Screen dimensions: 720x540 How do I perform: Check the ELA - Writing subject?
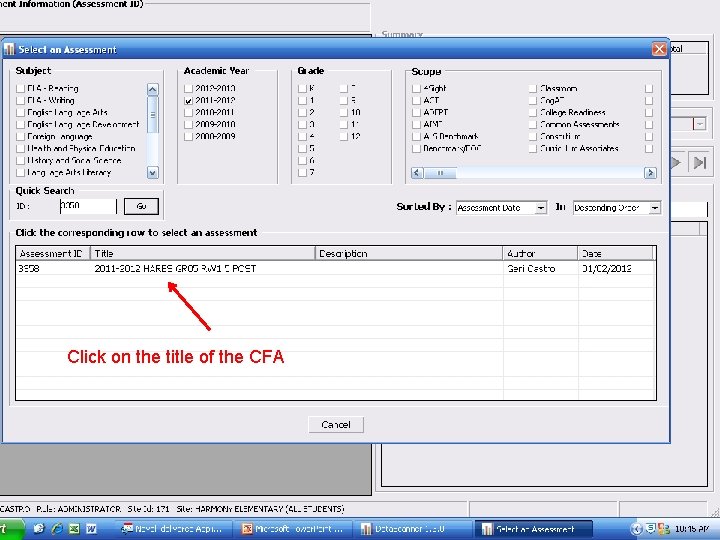20,101
